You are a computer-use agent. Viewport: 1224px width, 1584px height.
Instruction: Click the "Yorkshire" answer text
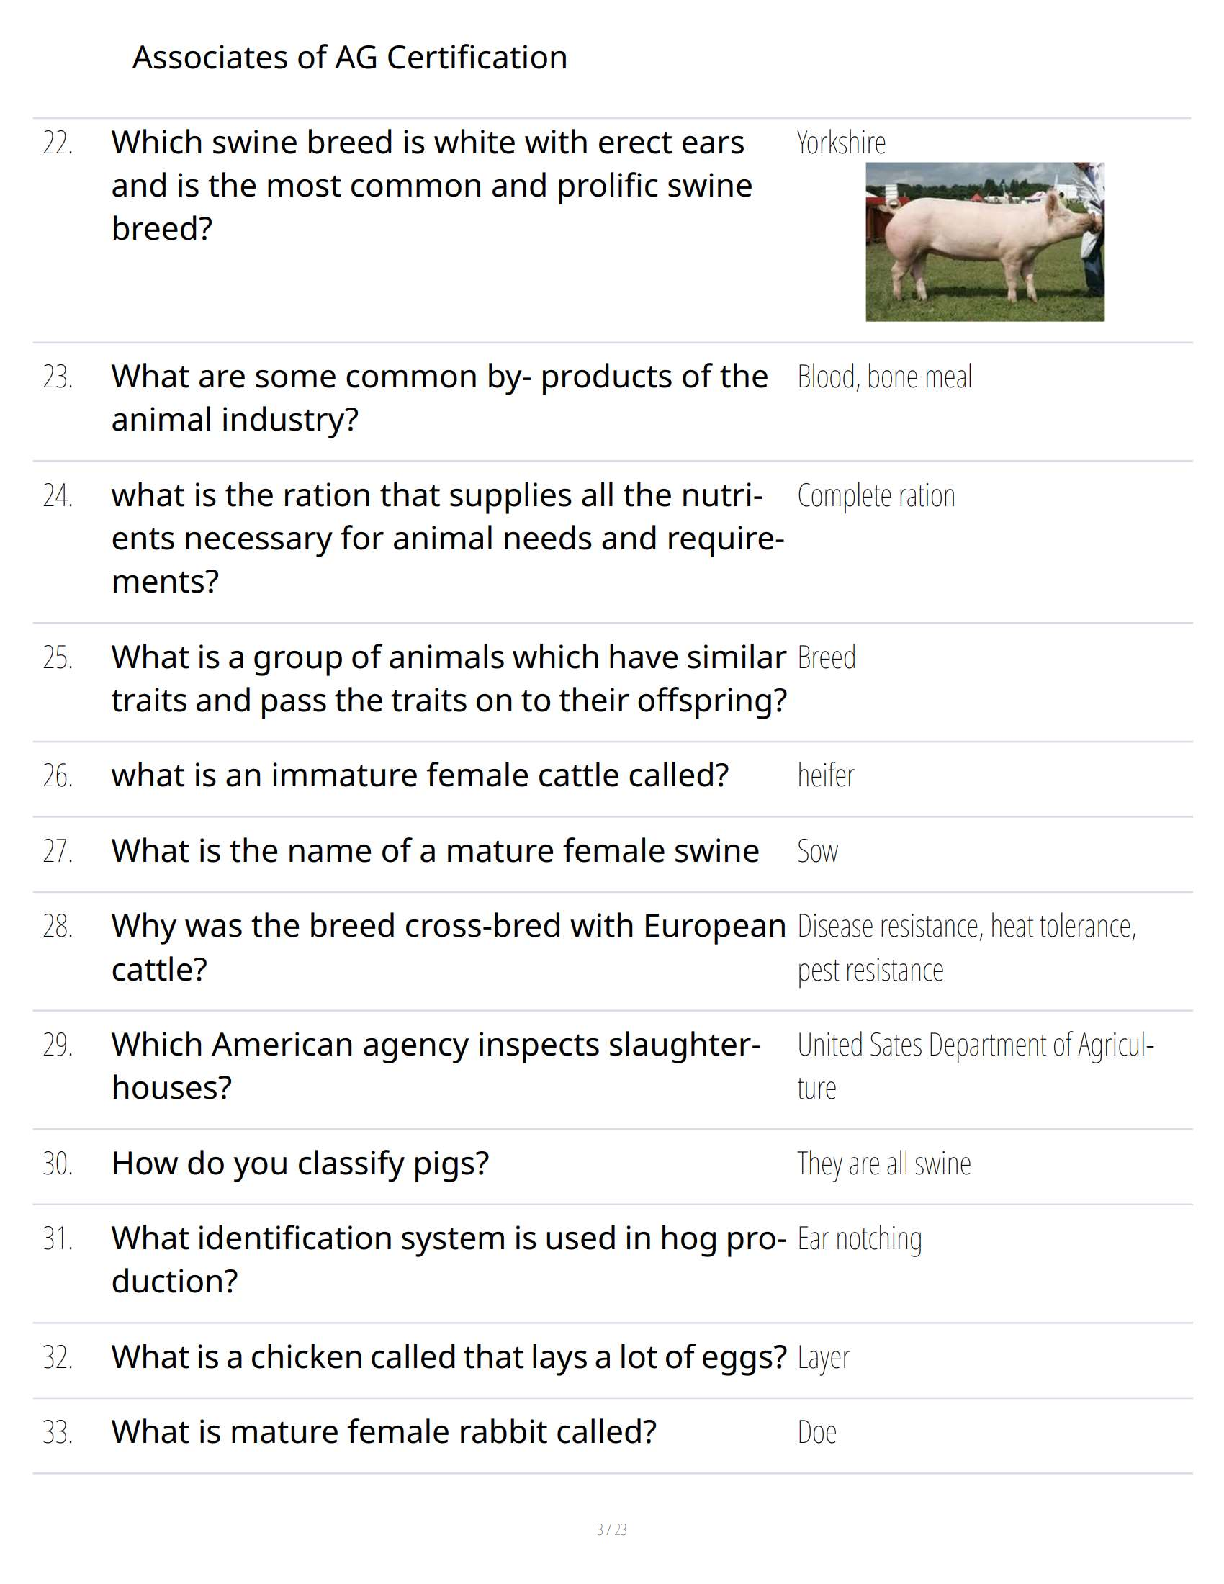pos(841,143)
